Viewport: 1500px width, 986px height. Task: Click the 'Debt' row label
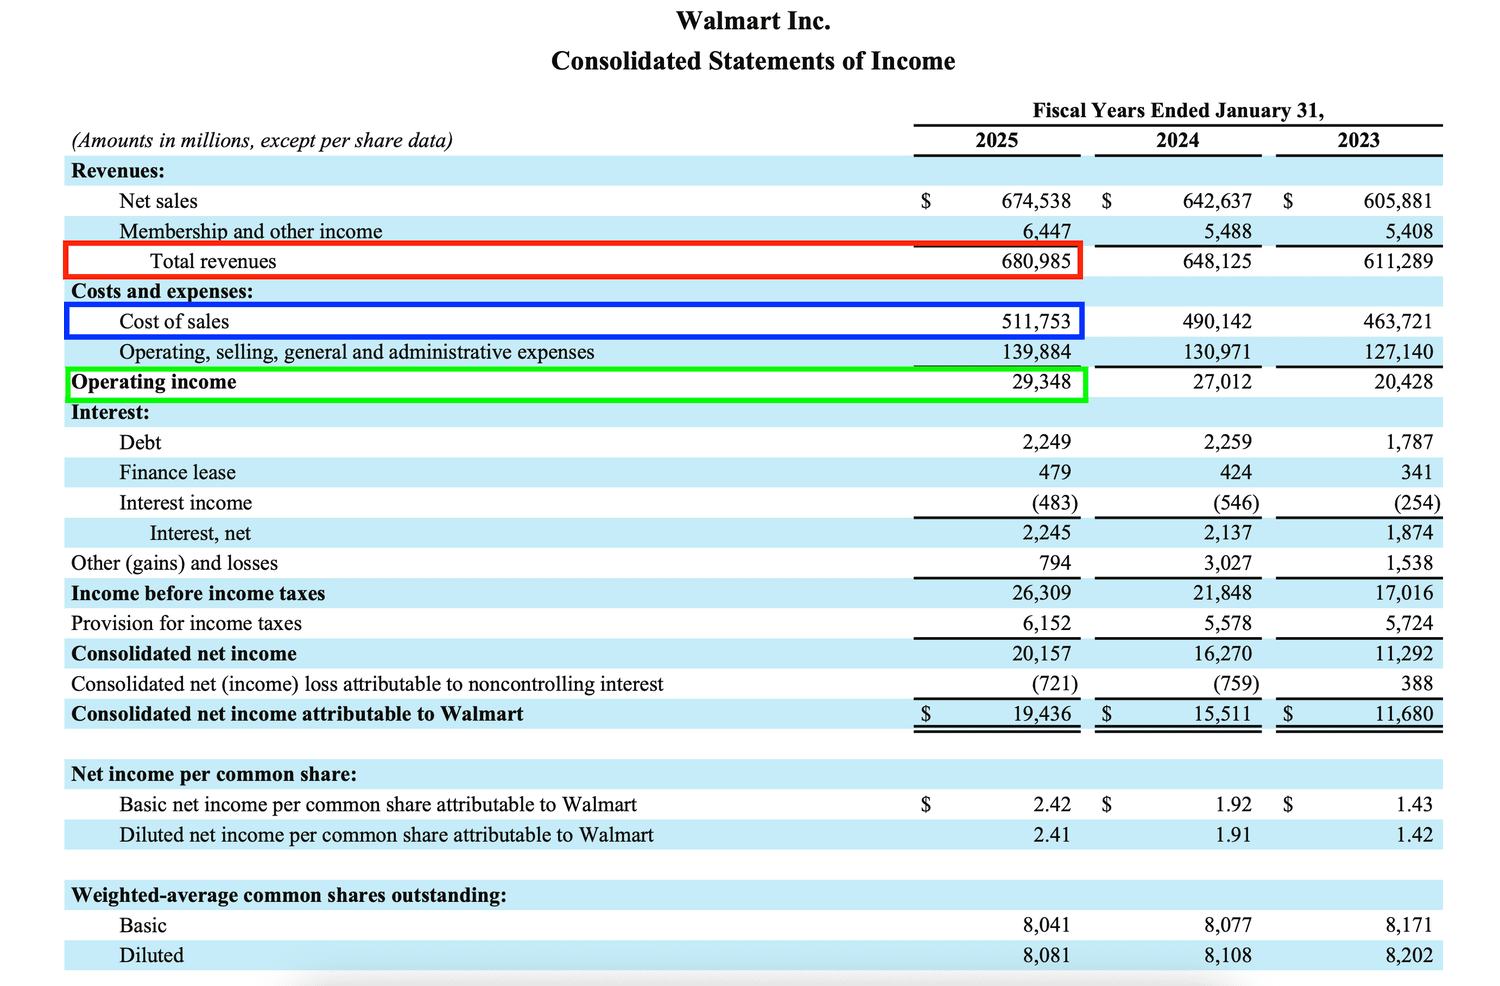pos(140,442)
